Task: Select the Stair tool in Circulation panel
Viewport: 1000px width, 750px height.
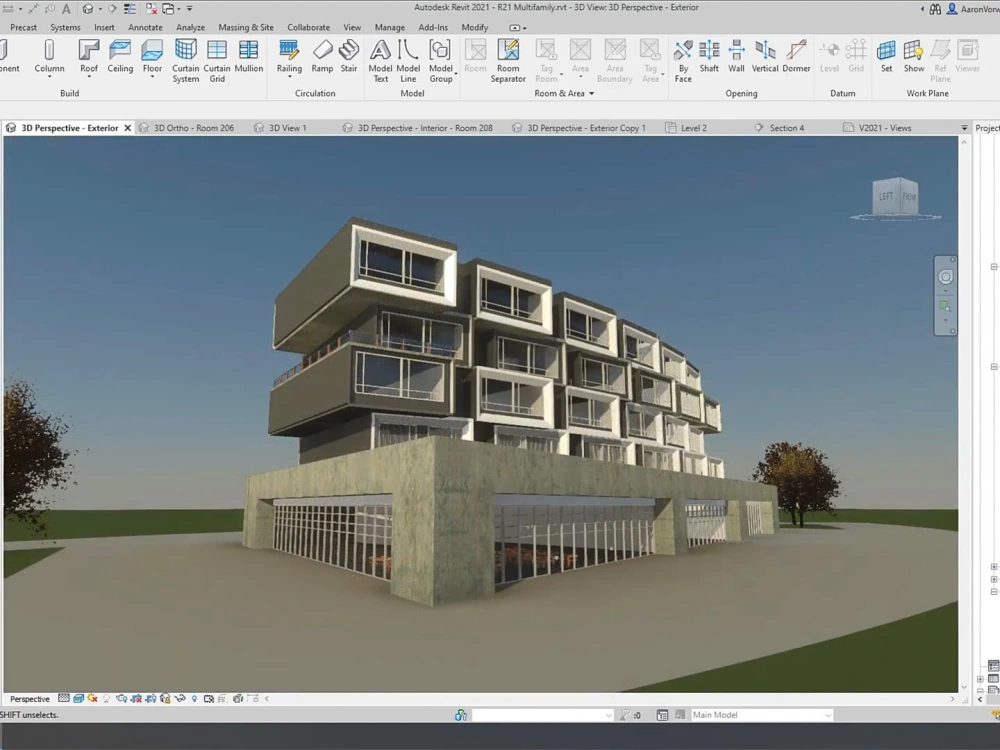Action: coord(349,55)
